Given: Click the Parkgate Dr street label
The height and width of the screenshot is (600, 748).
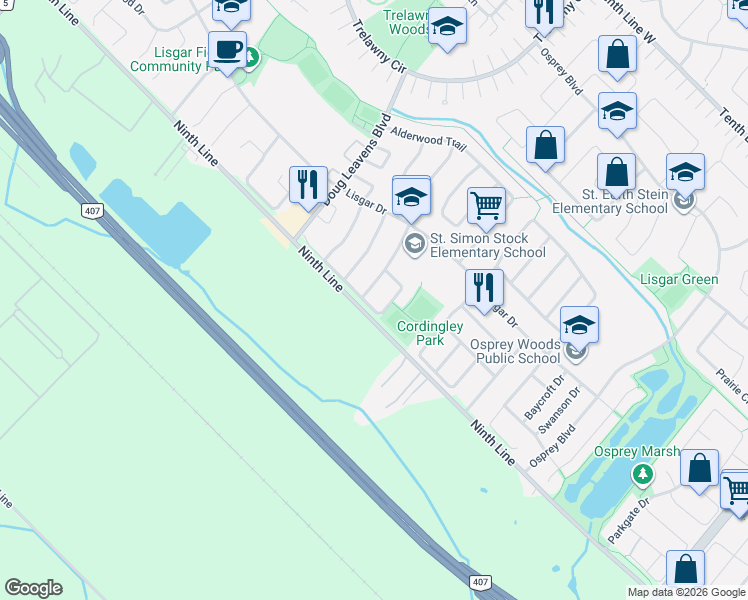Looking at the screenshot, I should point(629,521).
